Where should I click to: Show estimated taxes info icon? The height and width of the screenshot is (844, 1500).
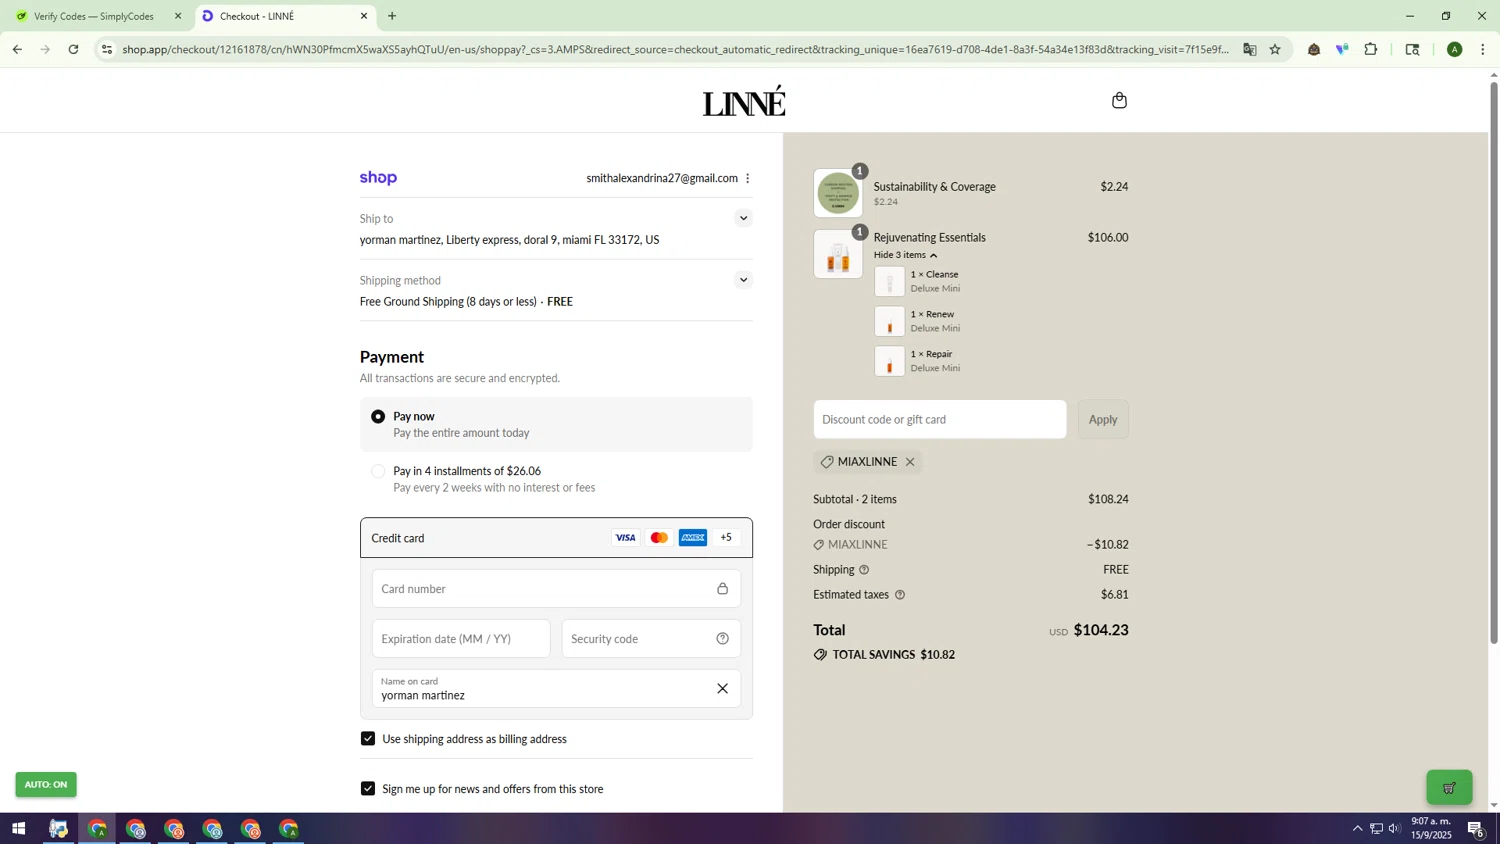[899, 595]
